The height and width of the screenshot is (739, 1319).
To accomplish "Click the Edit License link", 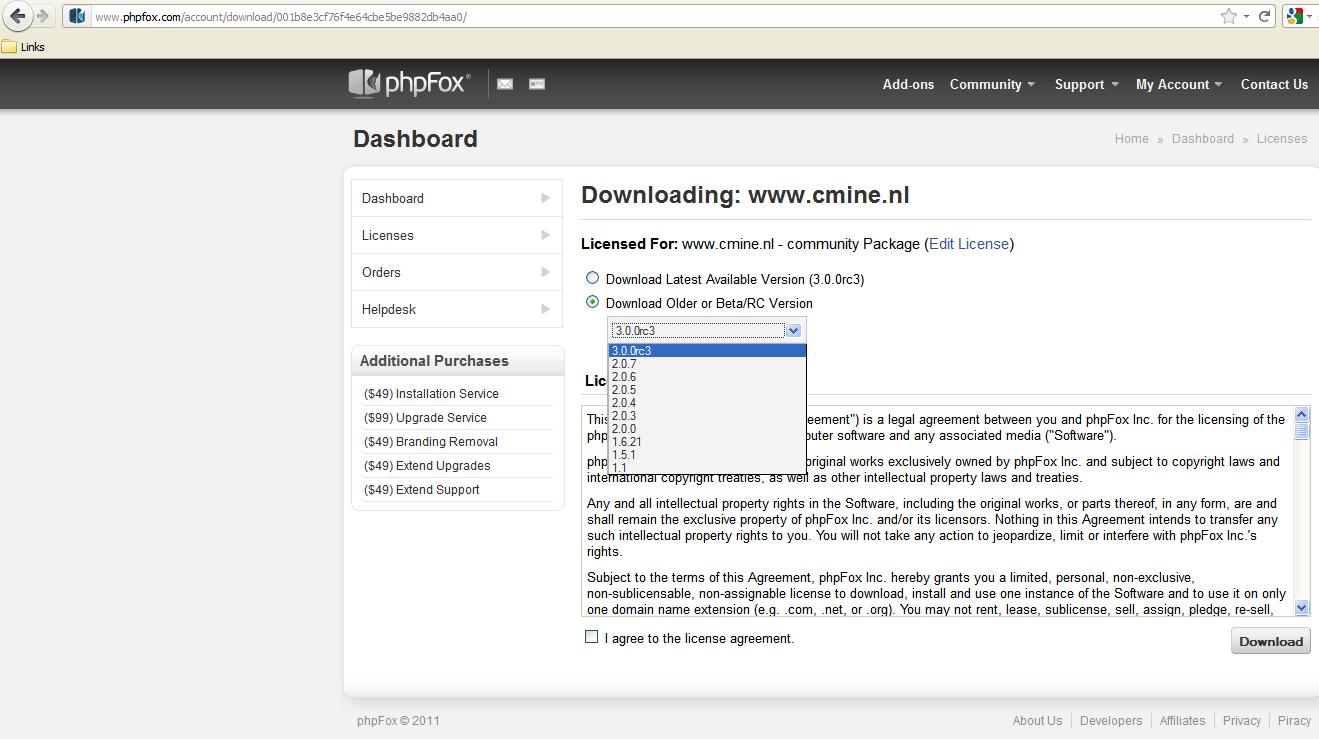I will pyautogui.click(x=969, y=244).
